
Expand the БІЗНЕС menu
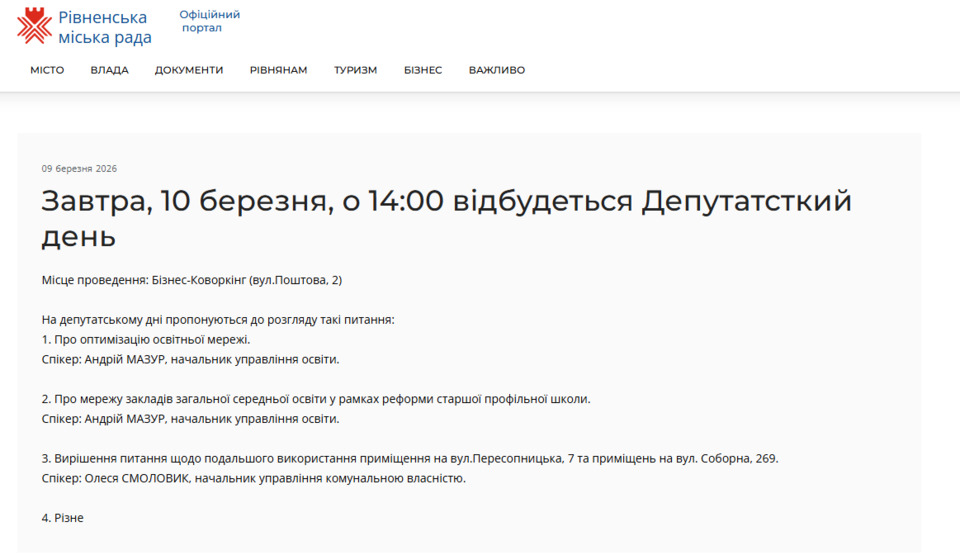pyautogui.click(x=423, y=70)
